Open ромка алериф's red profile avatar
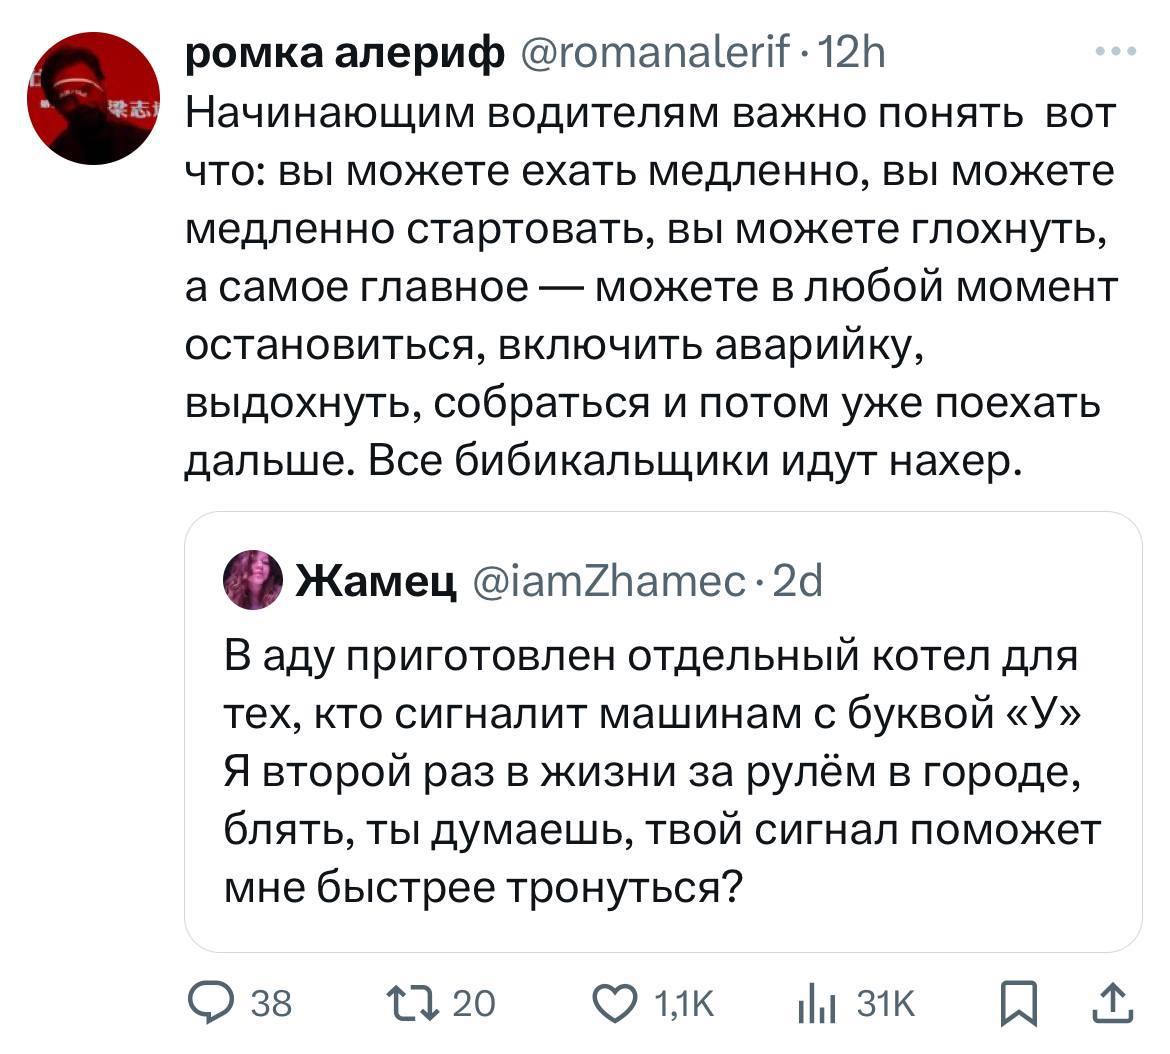 pyautogui.click(x=93, y=97)
